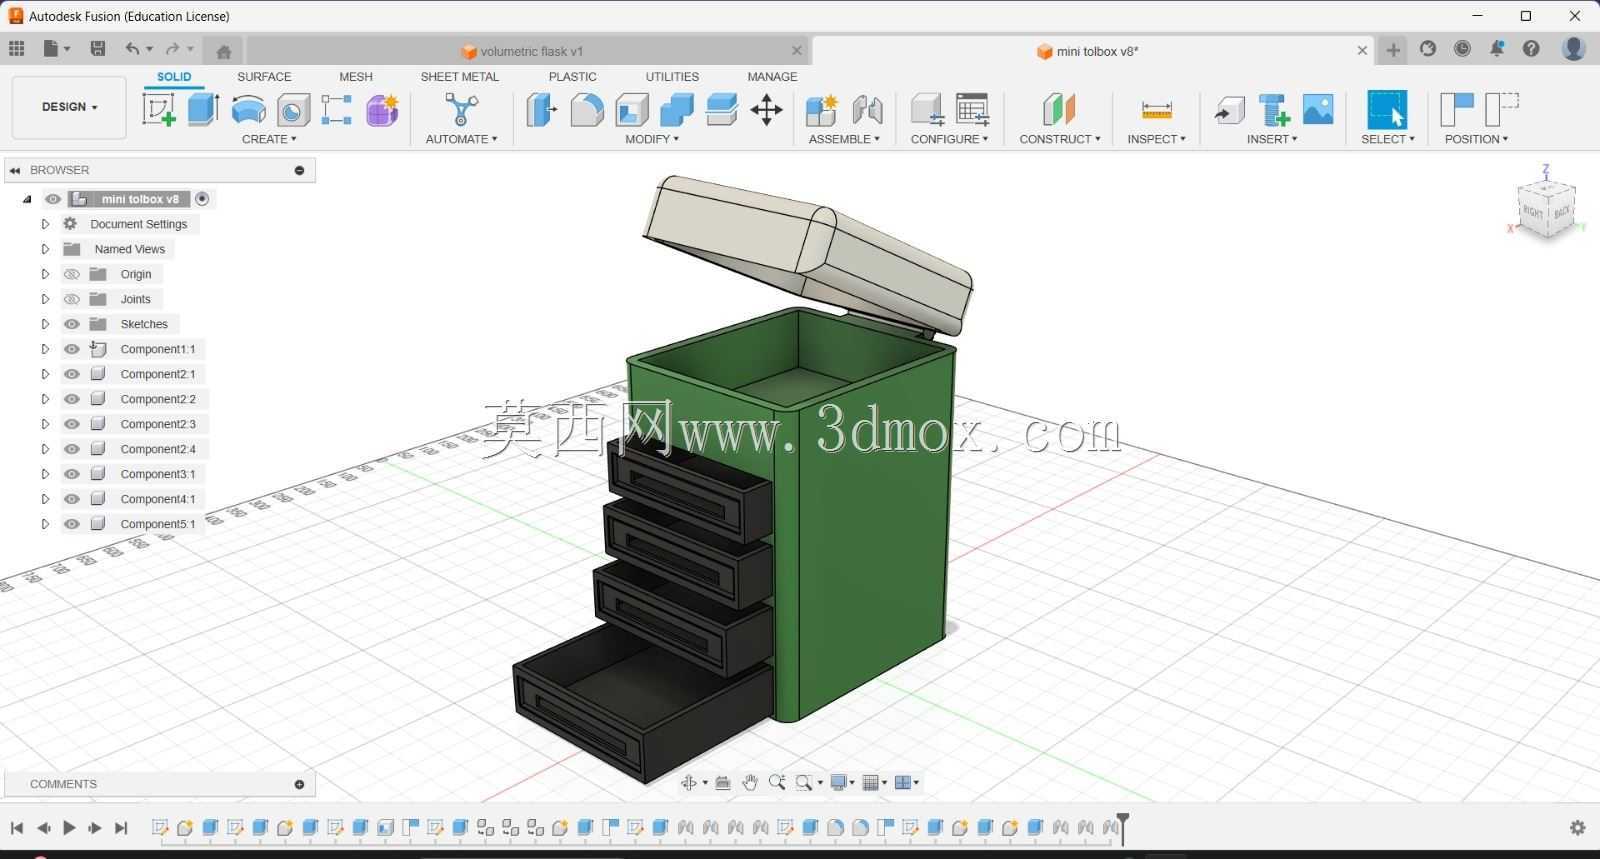Show the Origin folder eye toggle
The height and width of the screenshot is (859, 1600).
pos(72,274)
